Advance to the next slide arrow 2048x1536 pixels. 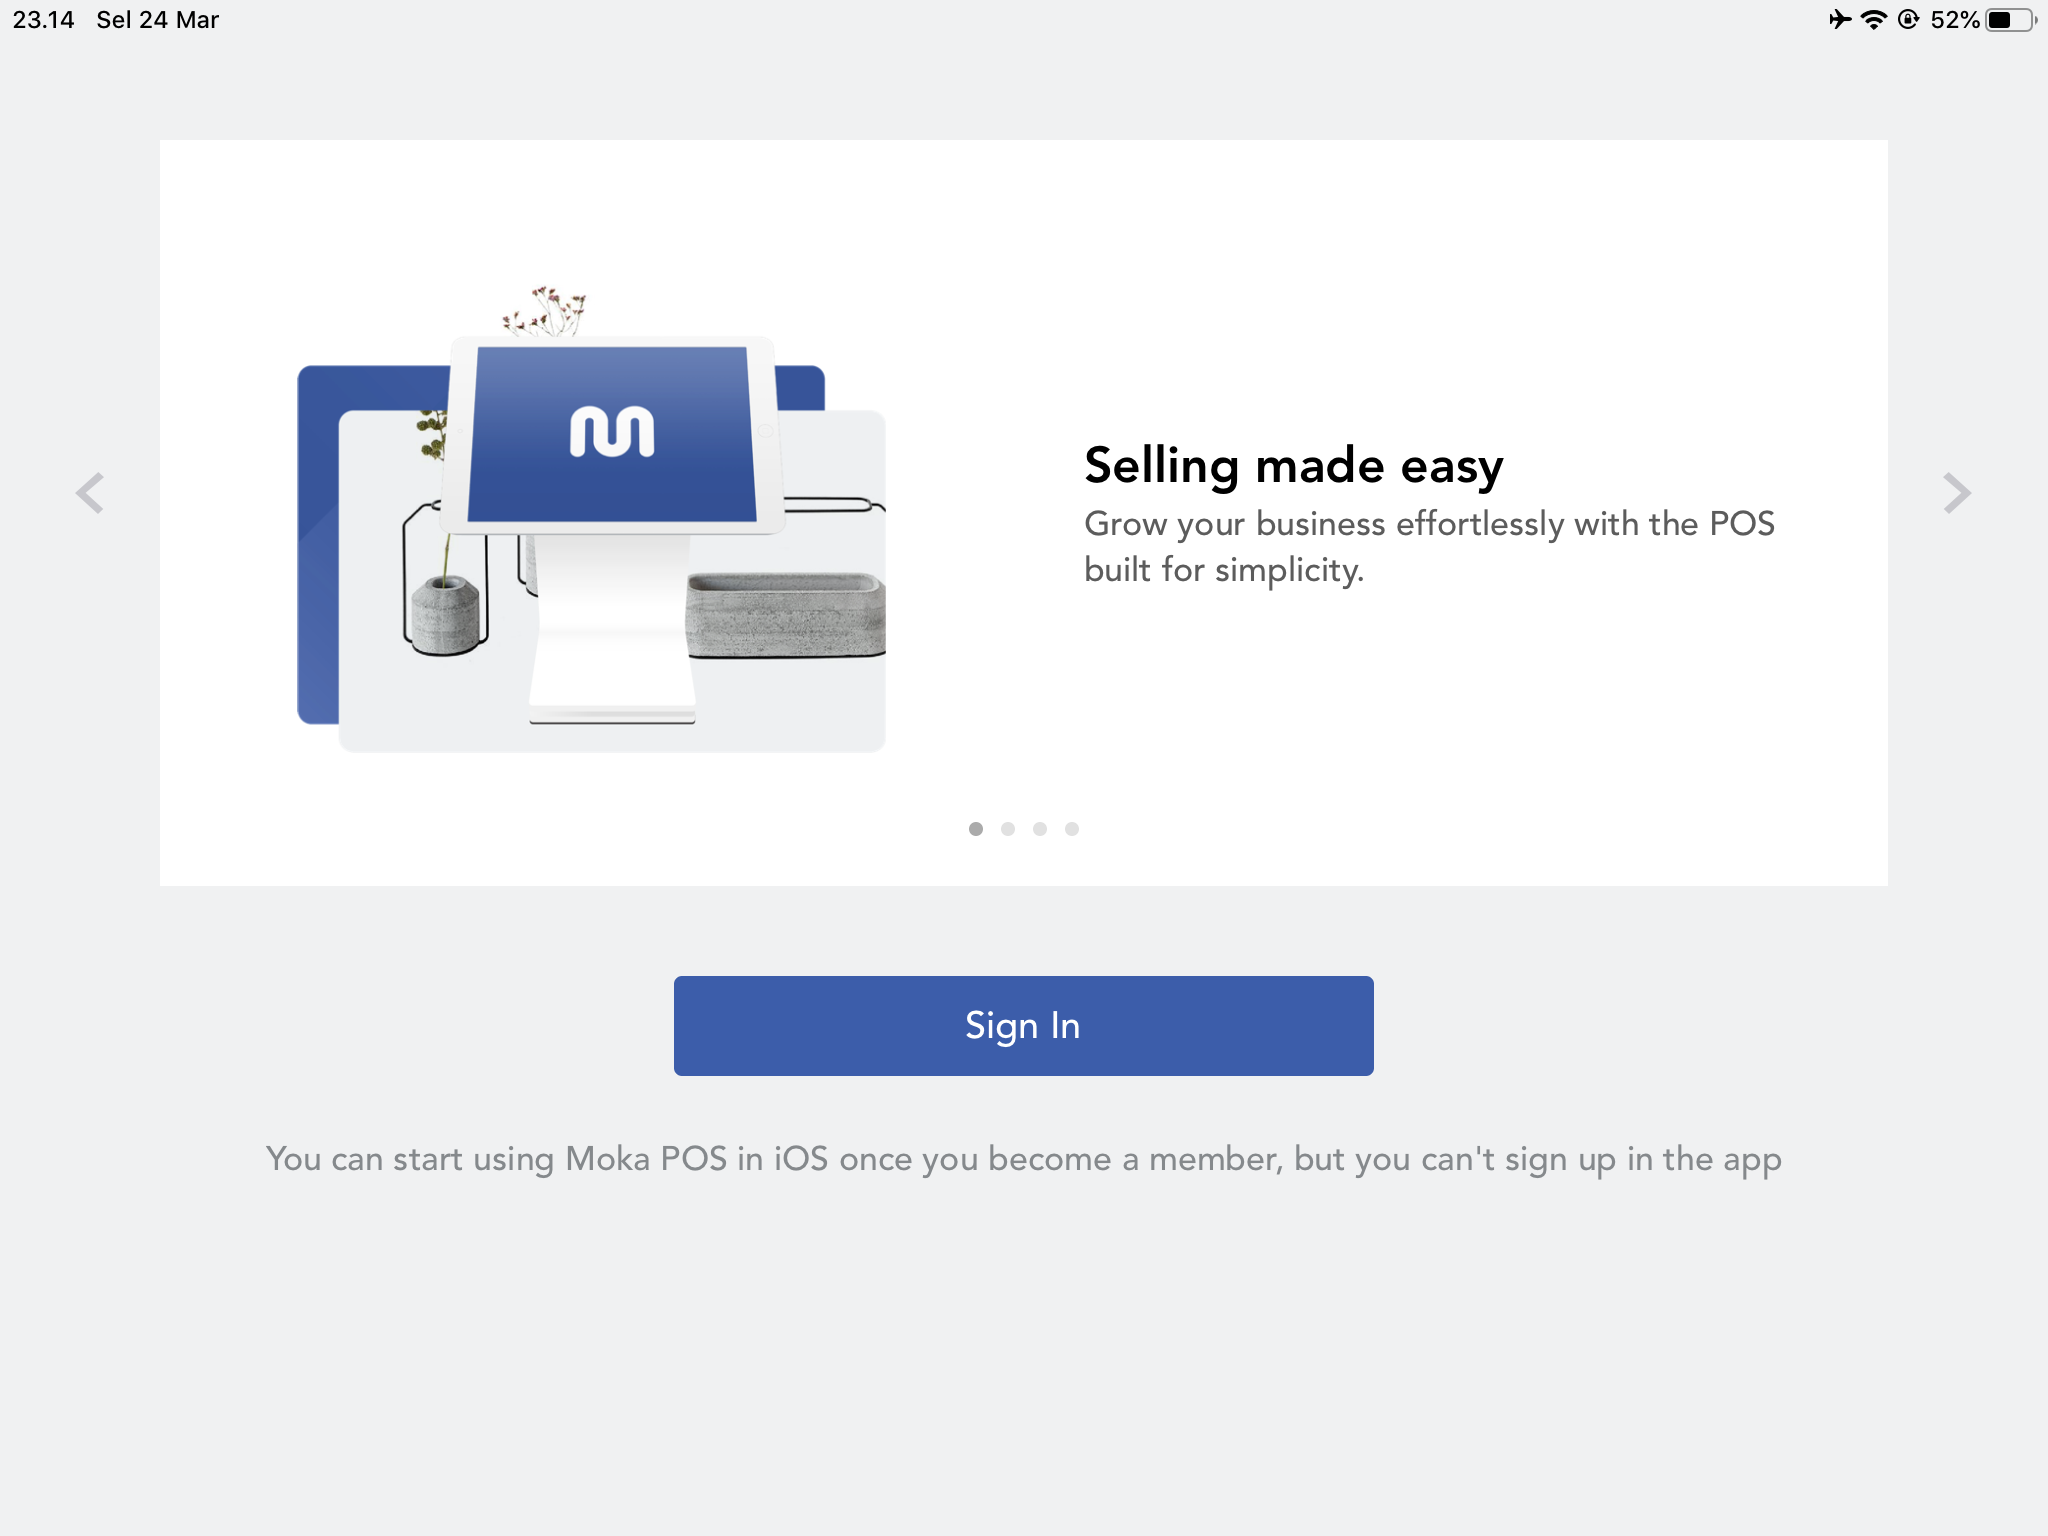tap(1956, 493)
